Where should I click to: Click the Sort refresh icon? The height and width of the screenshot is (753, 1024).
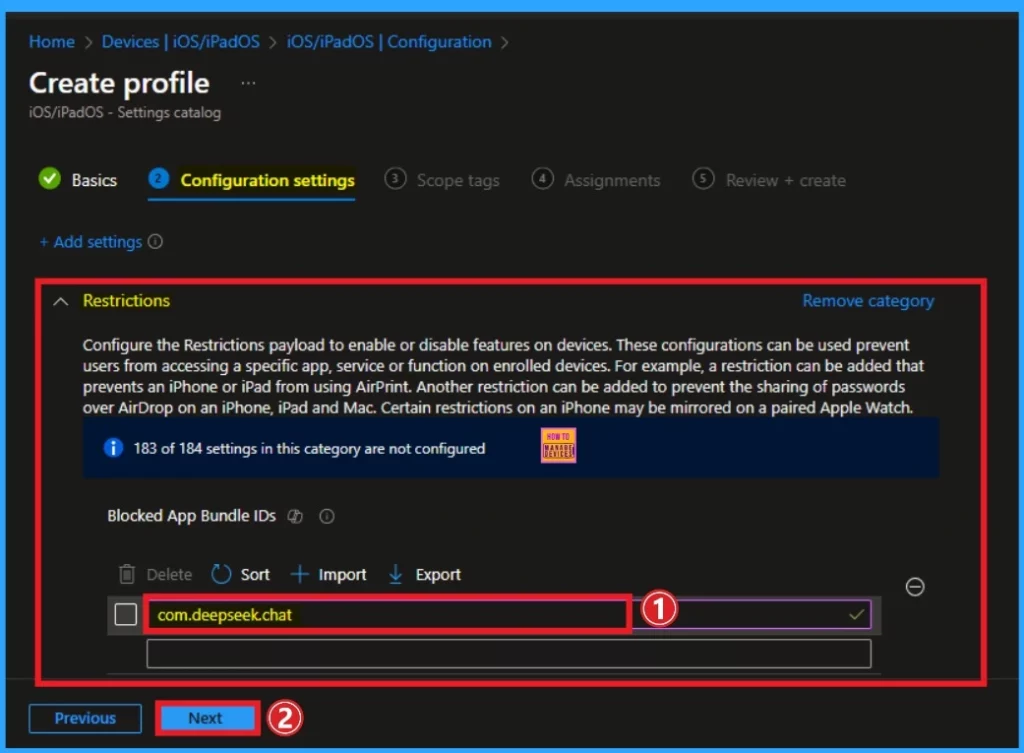[x=221, y=574]
